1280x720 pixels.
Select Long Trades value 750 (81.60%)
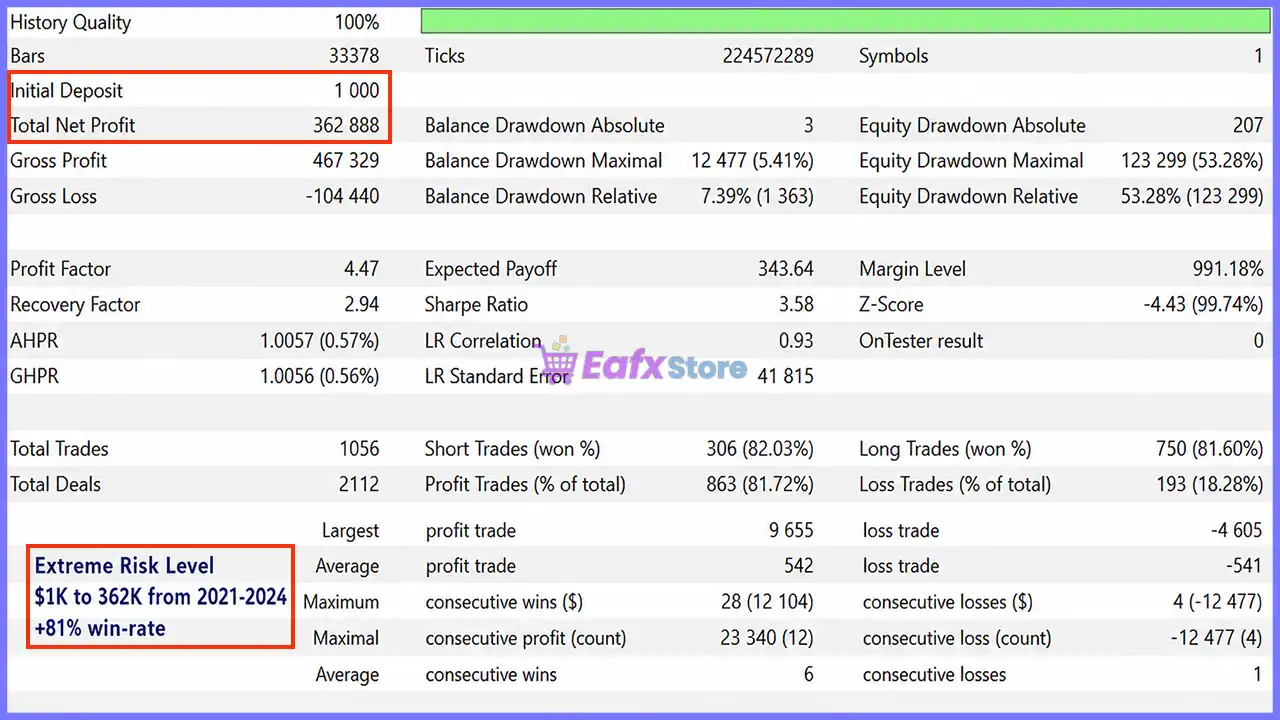tap(1210, 449)
